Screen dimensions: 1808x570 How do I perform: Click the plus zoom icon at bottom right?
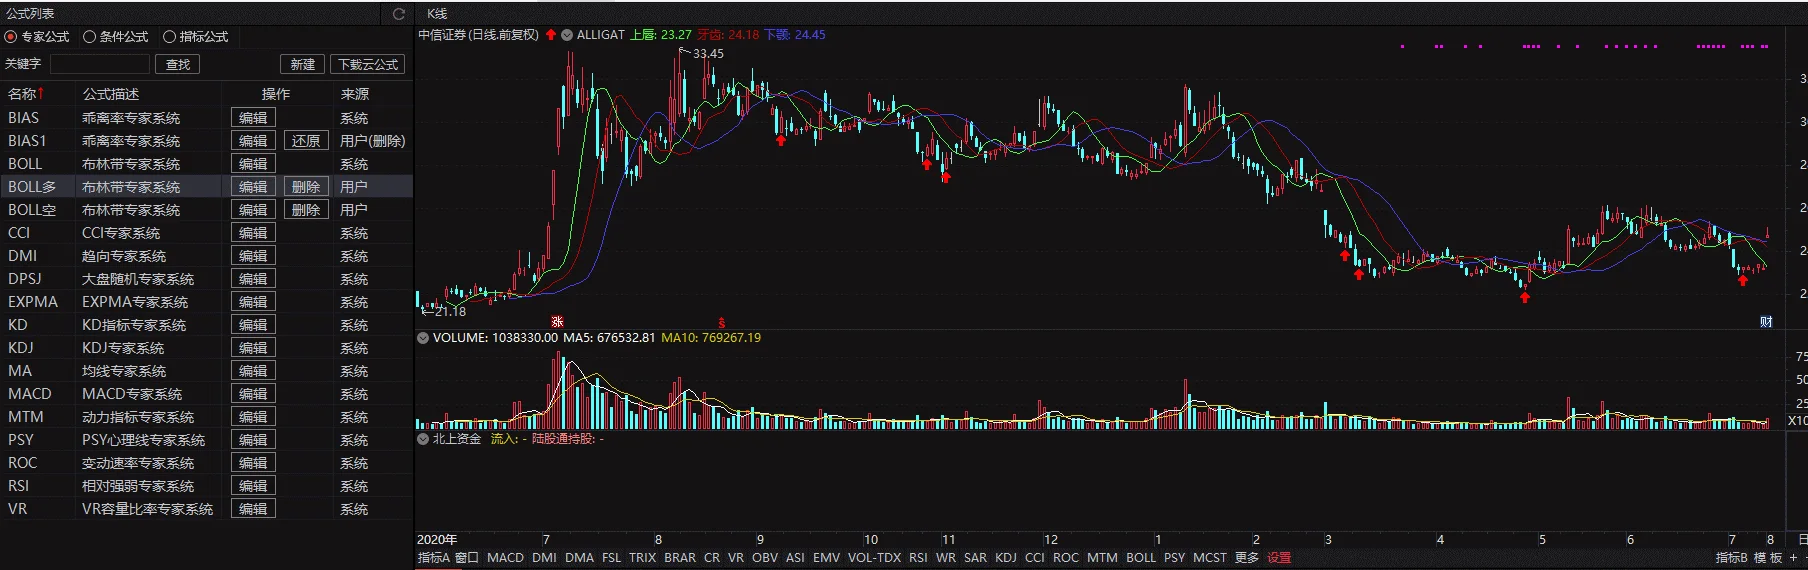coord(1794,558)
